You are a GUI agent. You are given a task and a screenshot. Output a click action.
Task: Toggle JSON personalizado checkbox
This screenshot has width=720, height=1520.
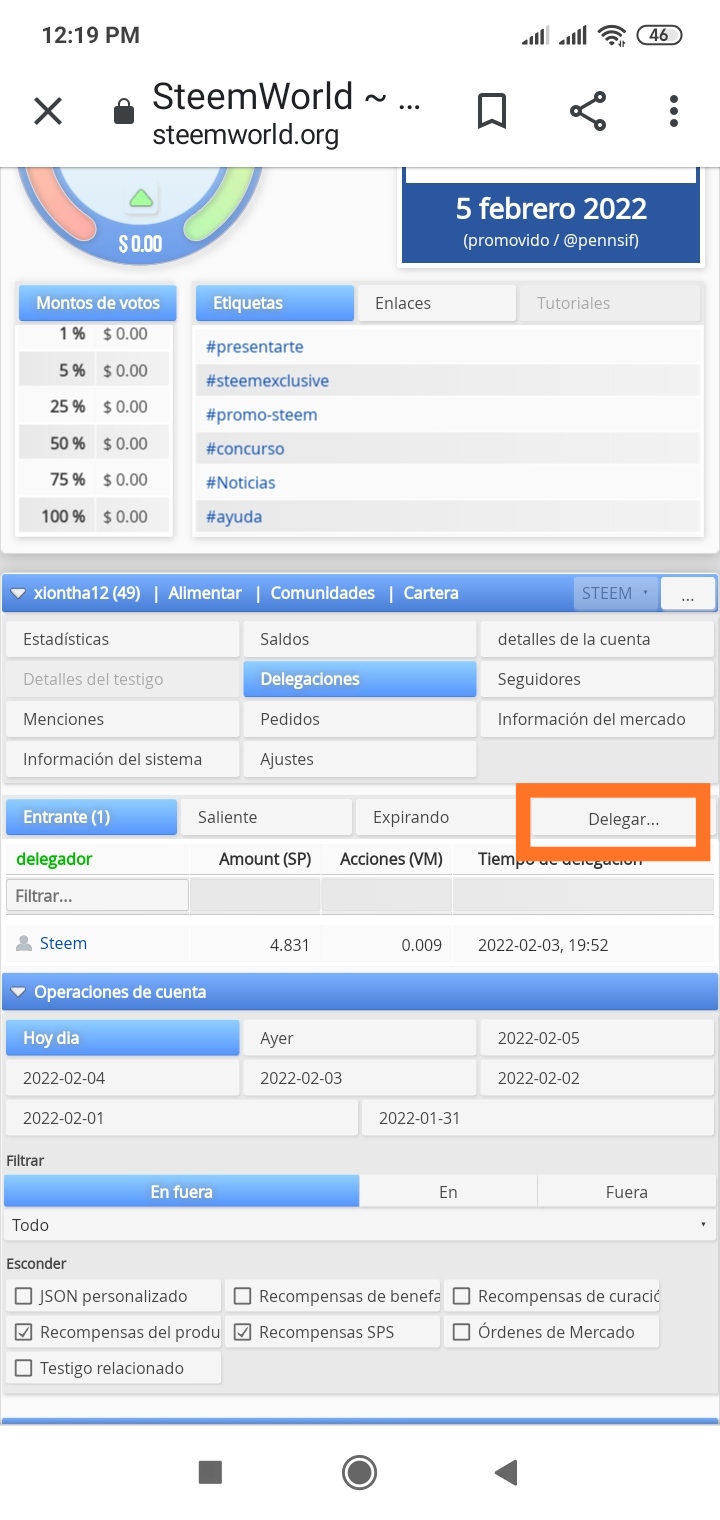[x=23, y=1296]
